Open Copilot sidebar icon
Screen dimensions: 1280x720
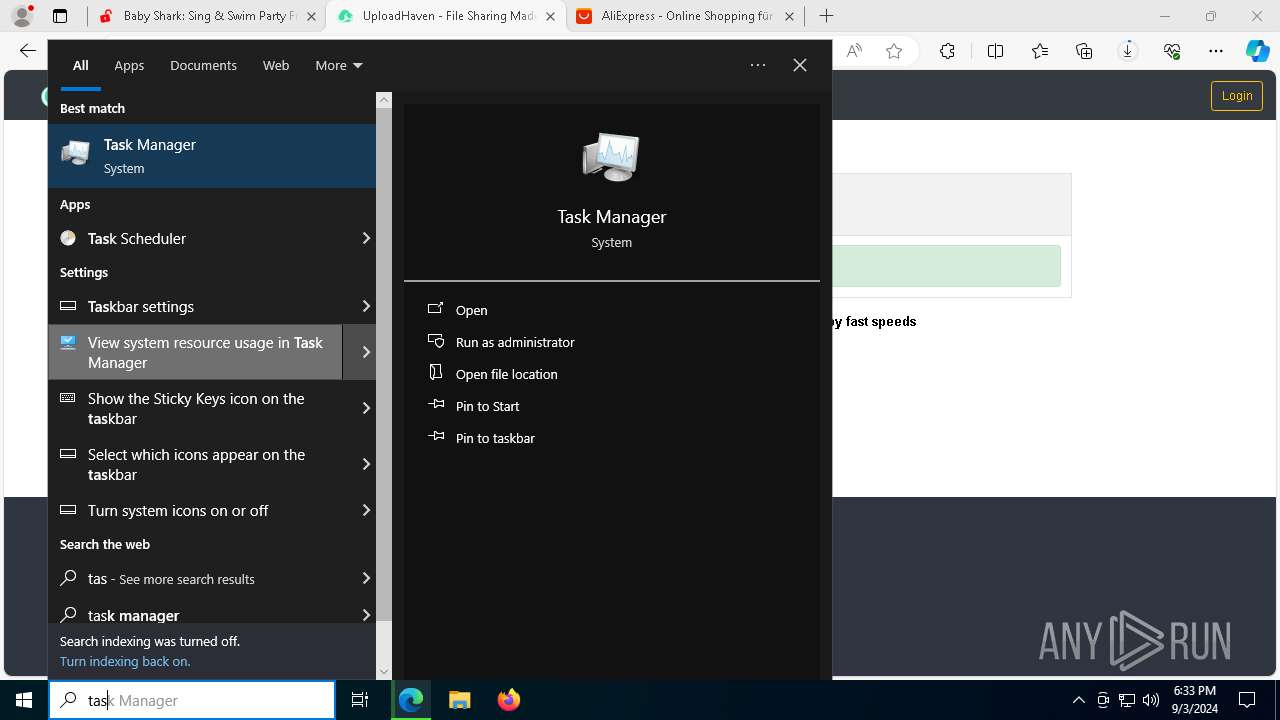(1258, 51)
